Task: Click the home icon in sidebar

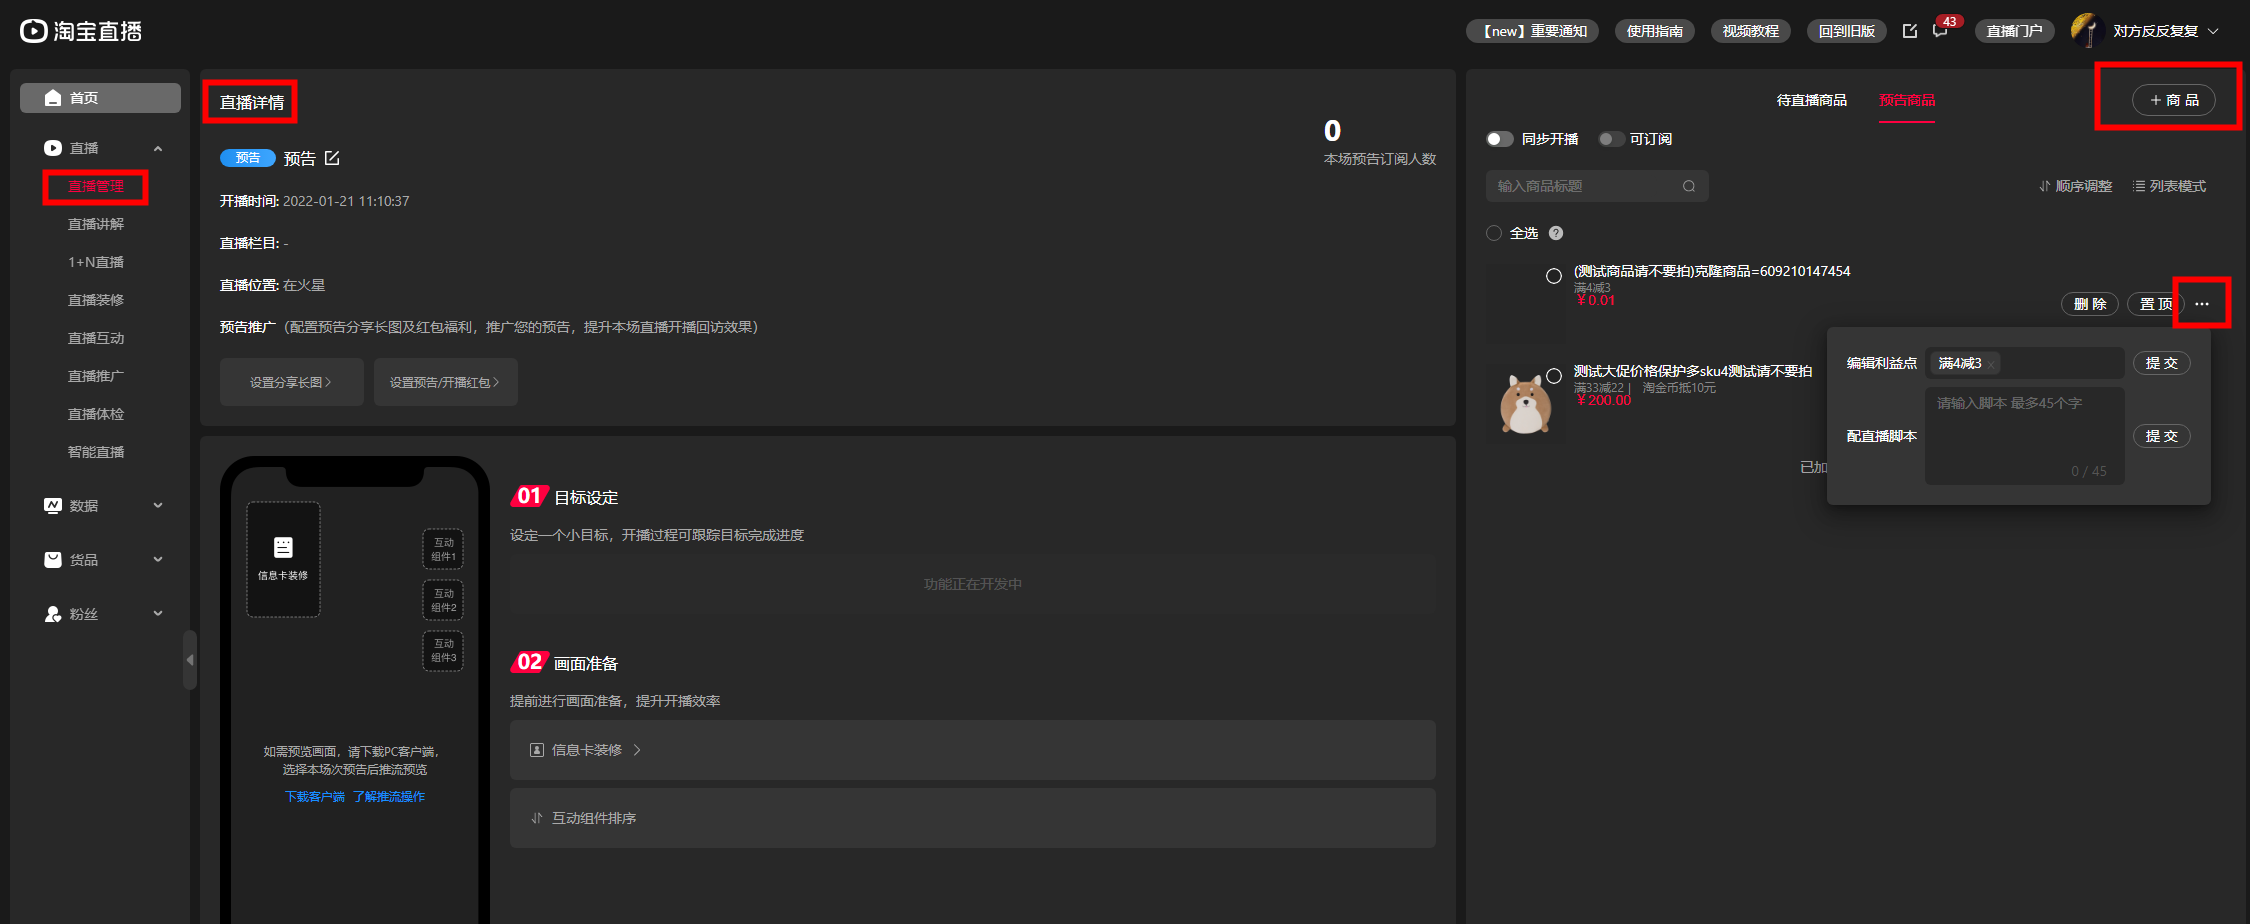Action: 53,98
